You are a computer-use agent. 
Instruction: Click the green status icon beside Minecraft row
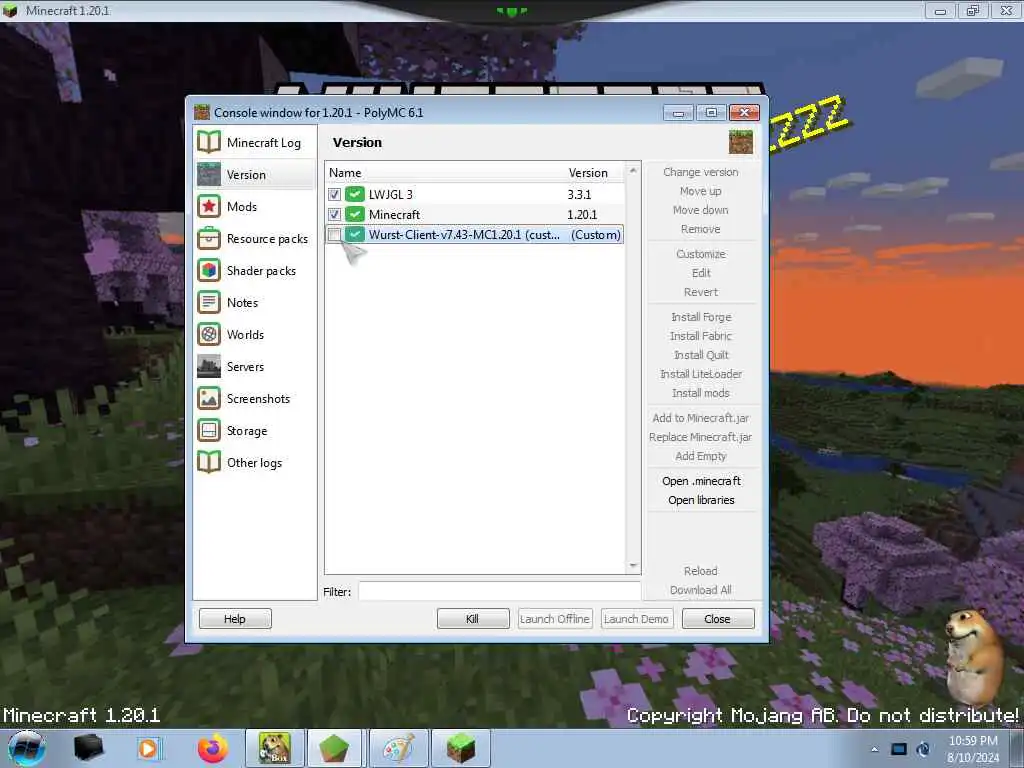[x=355, y=214]
